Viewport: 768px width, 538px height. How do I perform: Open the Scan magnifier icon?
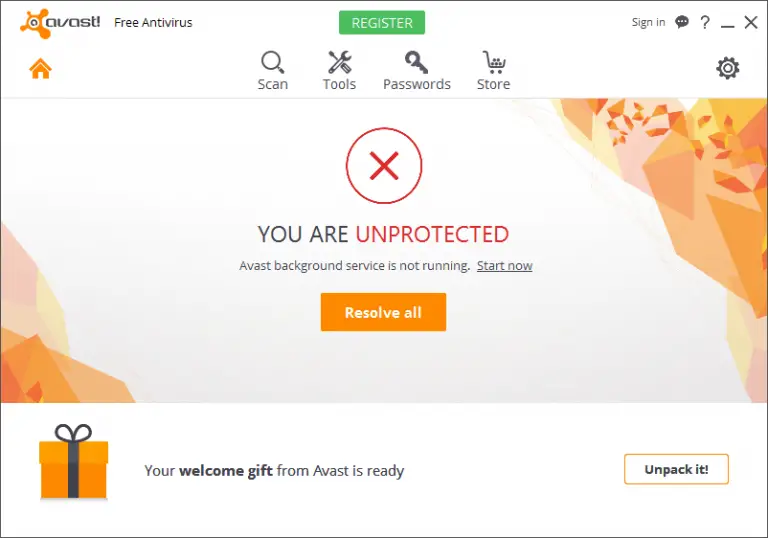[x=272, y=62]
